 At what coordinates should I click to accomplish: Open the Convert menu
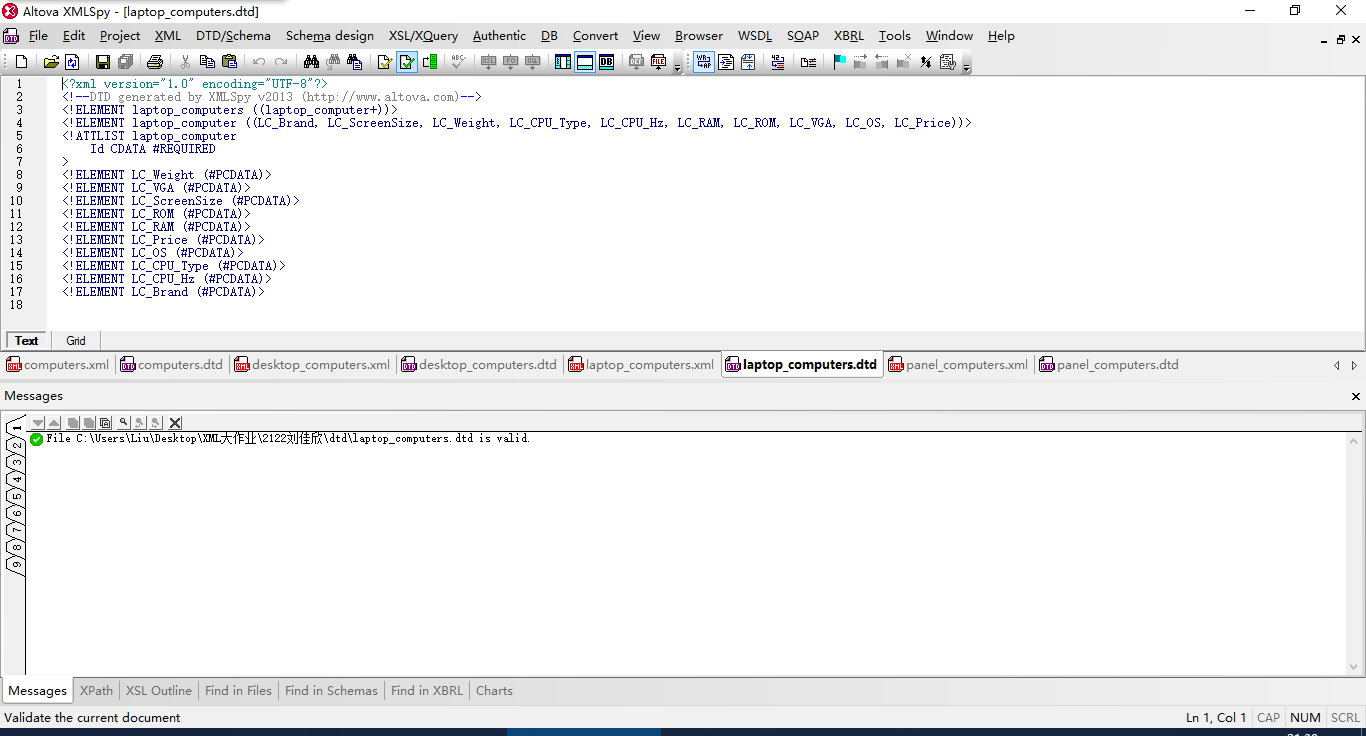[595, 36]
